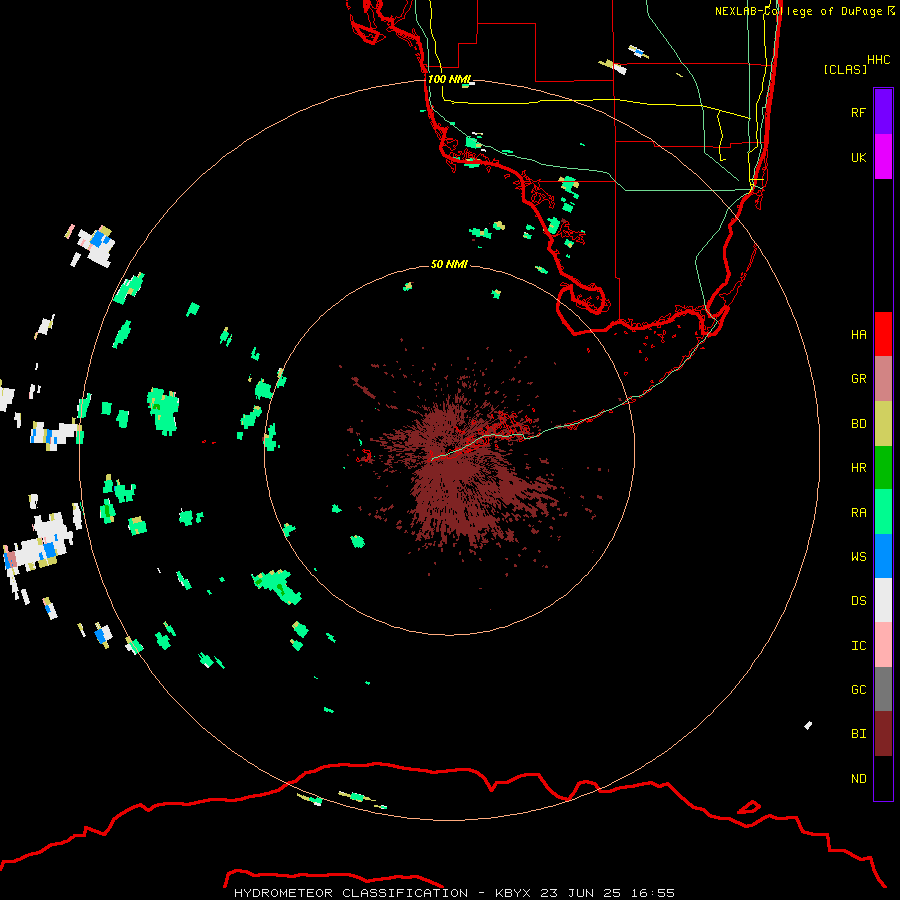
Task: Click the 50 NMI range ring label
Action: pyautogui.click(x=449, y=264)
